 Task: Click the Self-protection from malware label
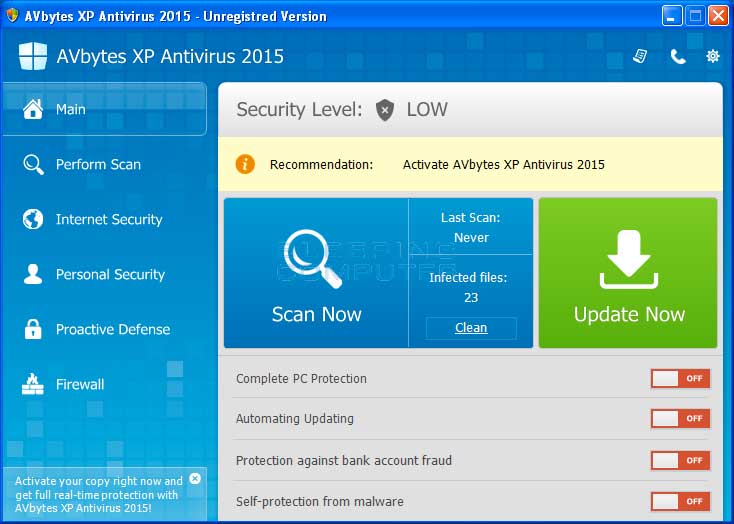[x=320, y=502]
